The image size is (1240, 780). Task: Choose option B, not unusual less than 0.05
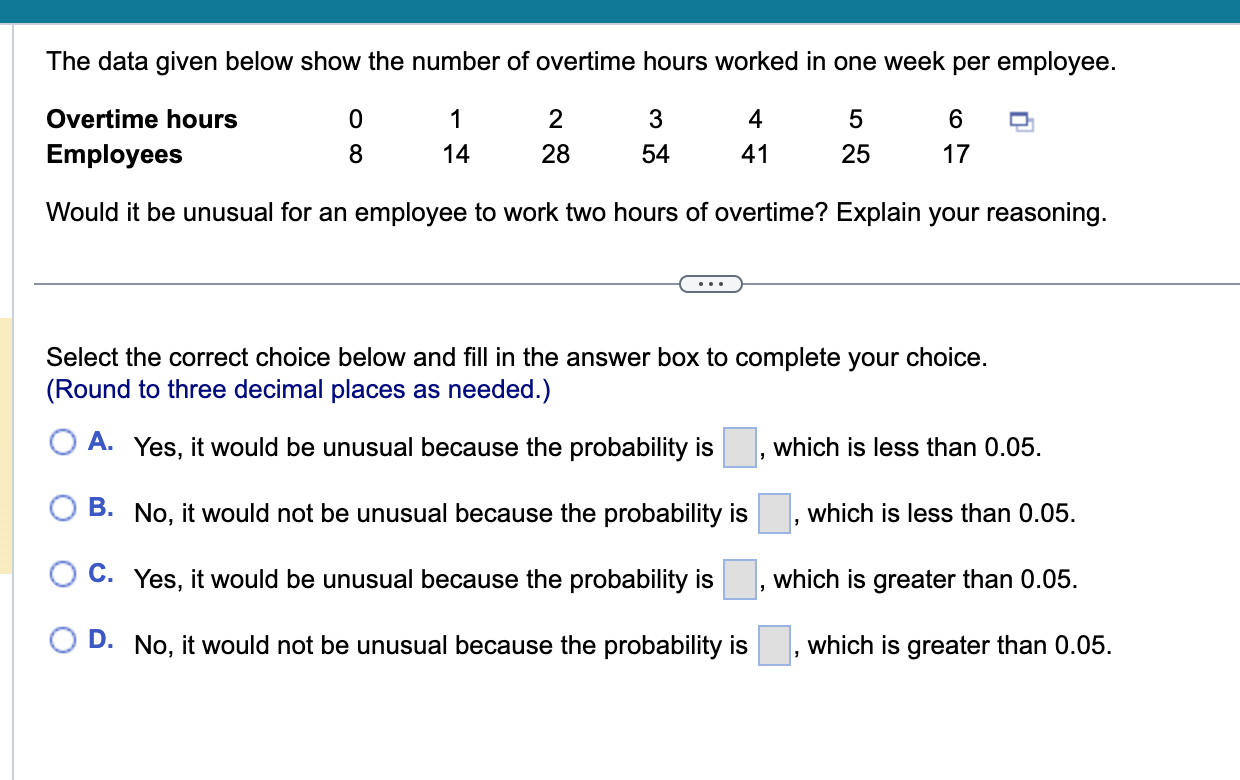pos(63,508)
